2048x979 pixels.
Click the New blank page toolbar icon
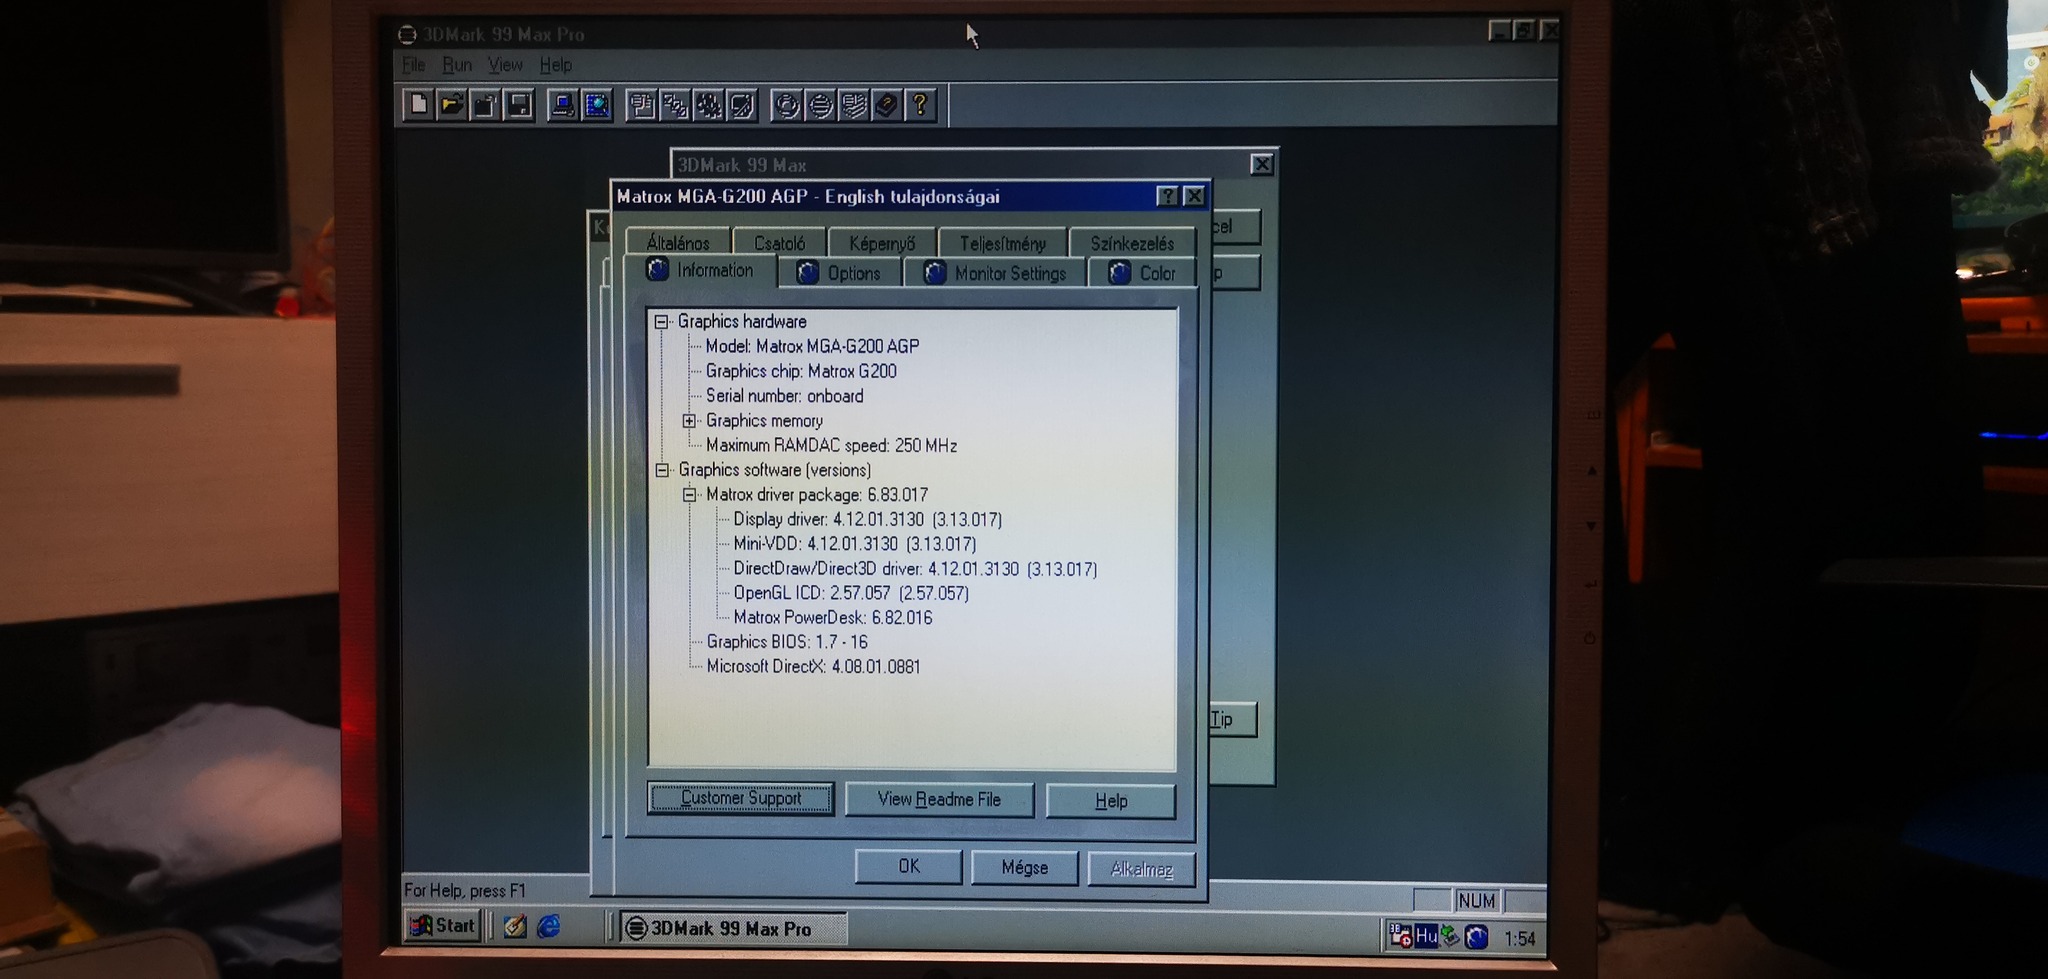419,105
